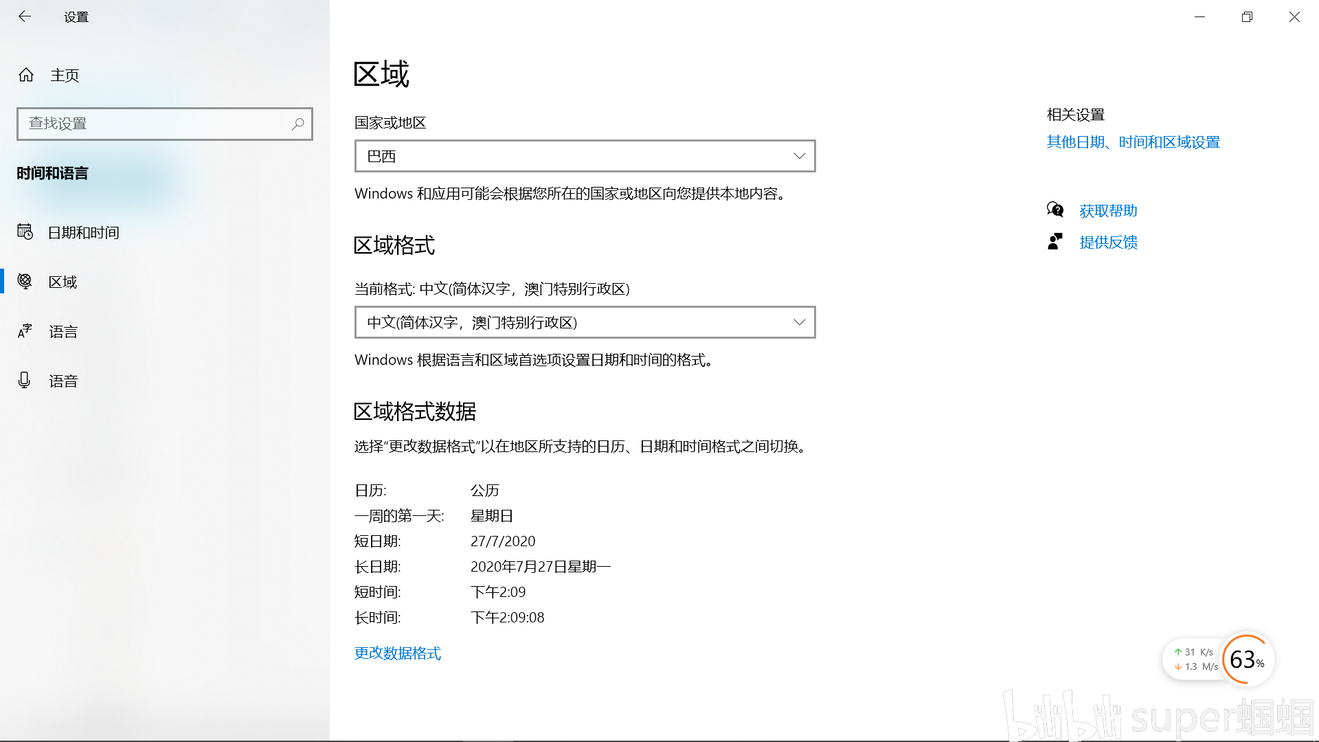Click the search magnifier icon

(297, 124)
